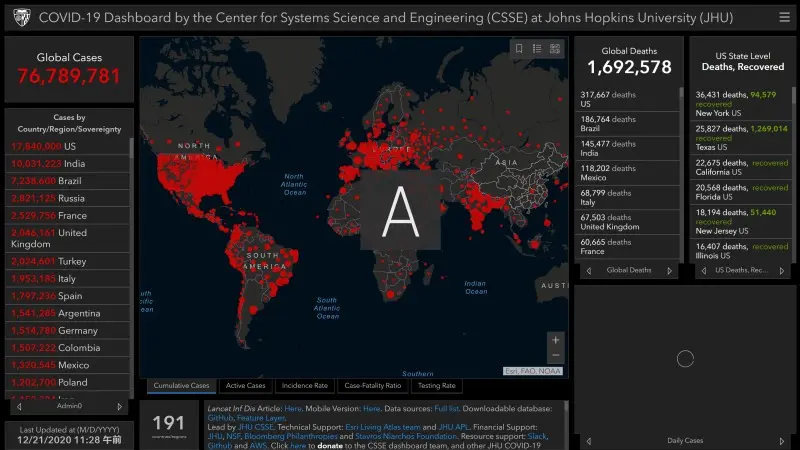
Task: Select Turkey row in cases list
Action: [67, 261]
